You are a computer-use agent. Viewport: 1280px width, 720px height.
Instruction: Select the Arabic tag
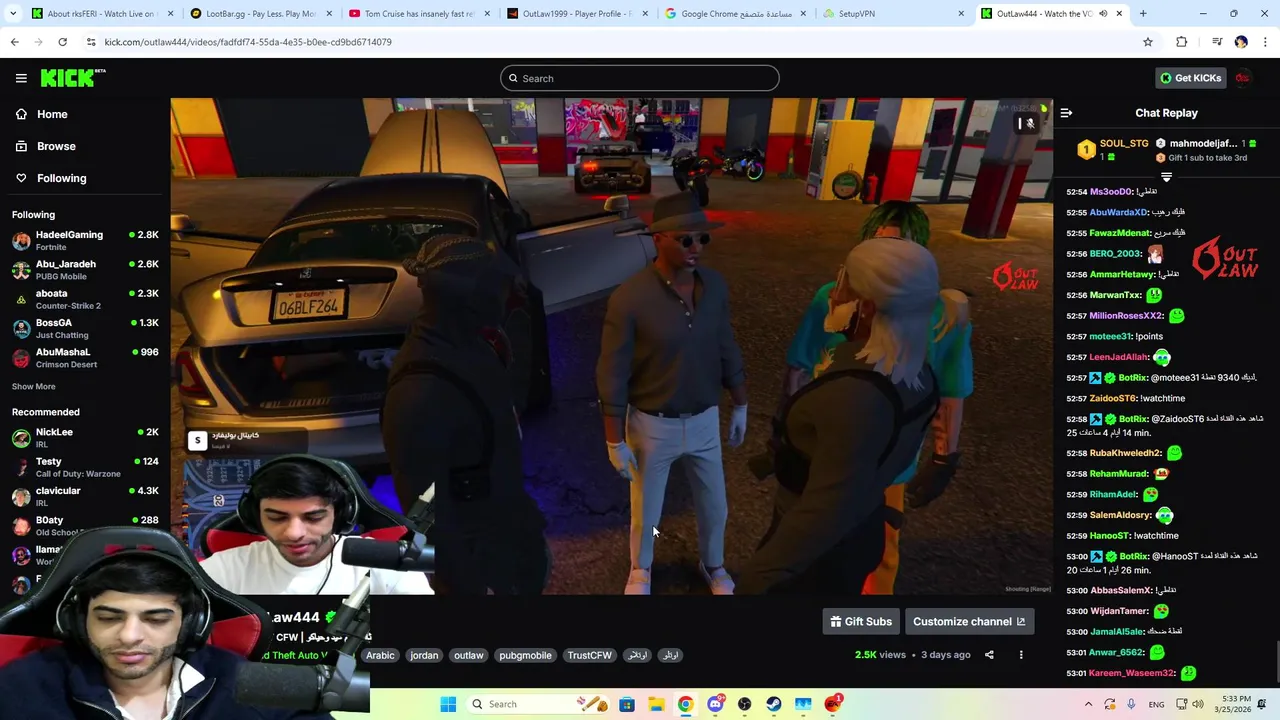(380, 655)
